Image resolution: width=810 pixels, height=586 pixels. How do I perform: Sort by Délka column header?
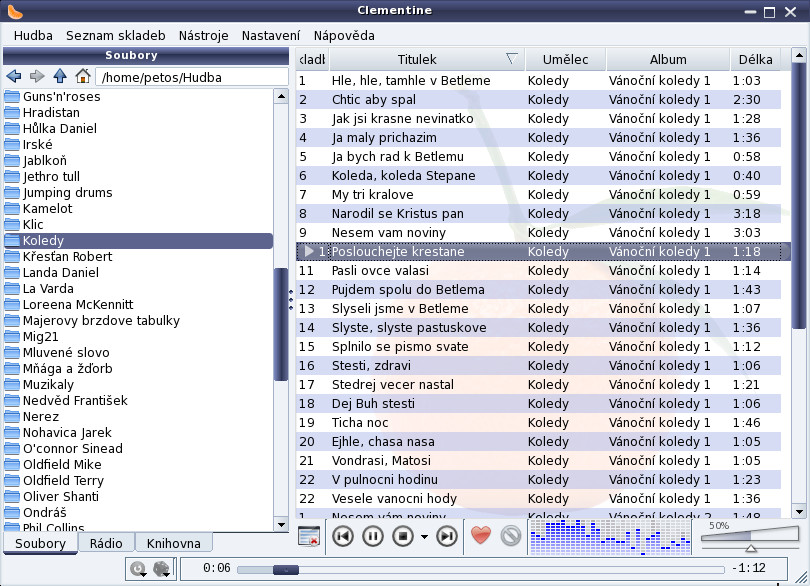pyautogui.click(x=755, y=59)
